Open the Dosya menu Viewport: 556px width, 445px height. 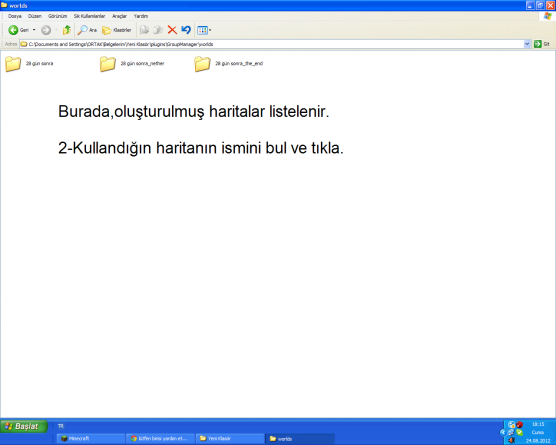(15, 16)
